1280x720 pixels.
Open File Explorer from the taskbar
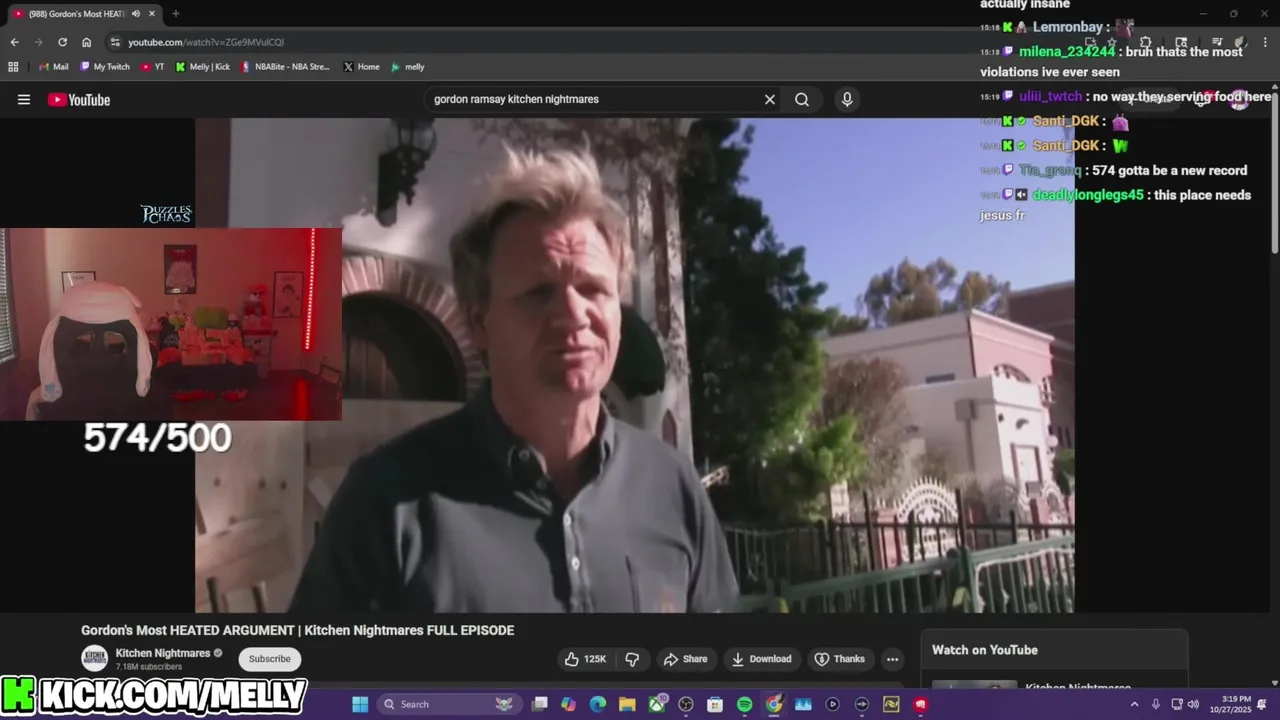tap(627, 704)
